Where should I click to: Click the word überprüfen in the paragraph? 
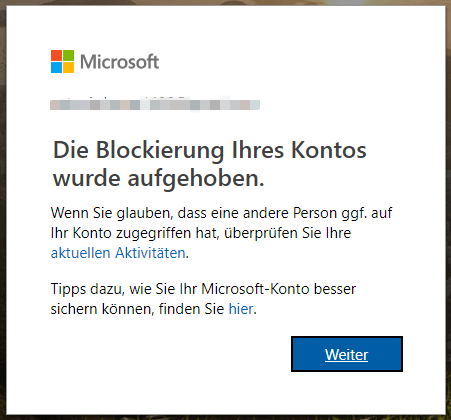261,233
